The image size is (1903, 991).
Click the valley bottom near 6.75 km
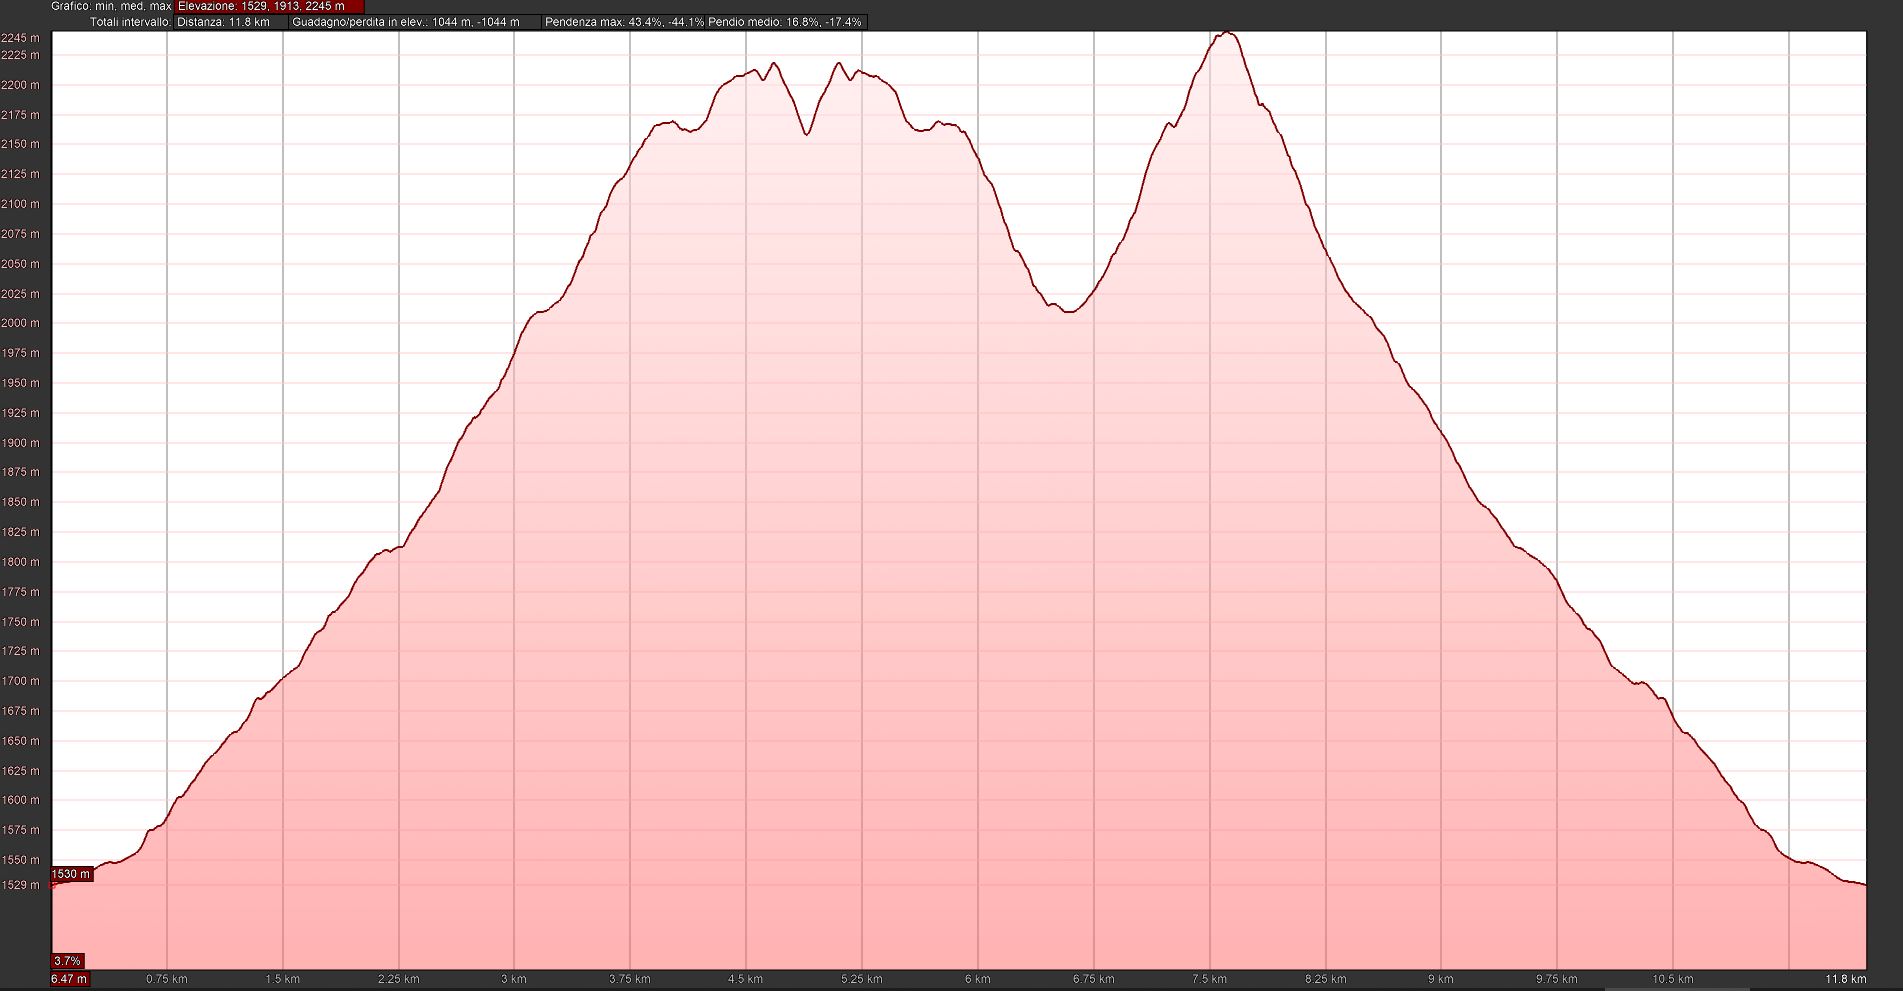point(1069,311)
